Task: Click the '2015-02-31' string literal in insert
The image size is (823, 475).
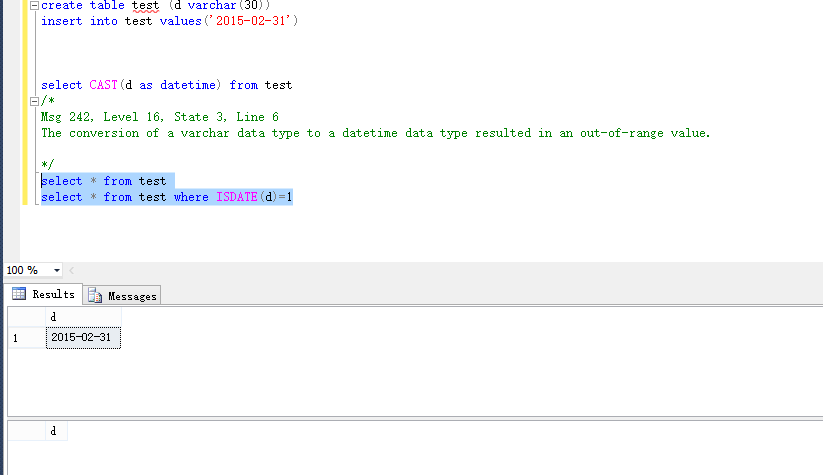Action: tap(256, 21)
